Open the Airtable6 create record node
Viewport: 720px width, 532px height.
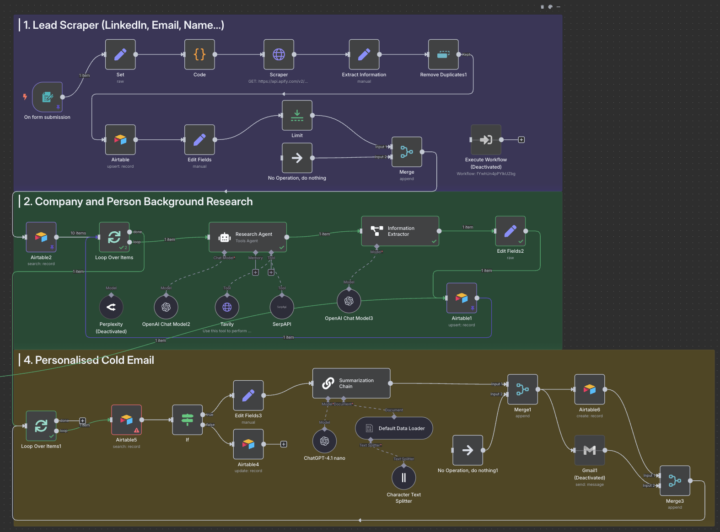click(x=590, y=389)
